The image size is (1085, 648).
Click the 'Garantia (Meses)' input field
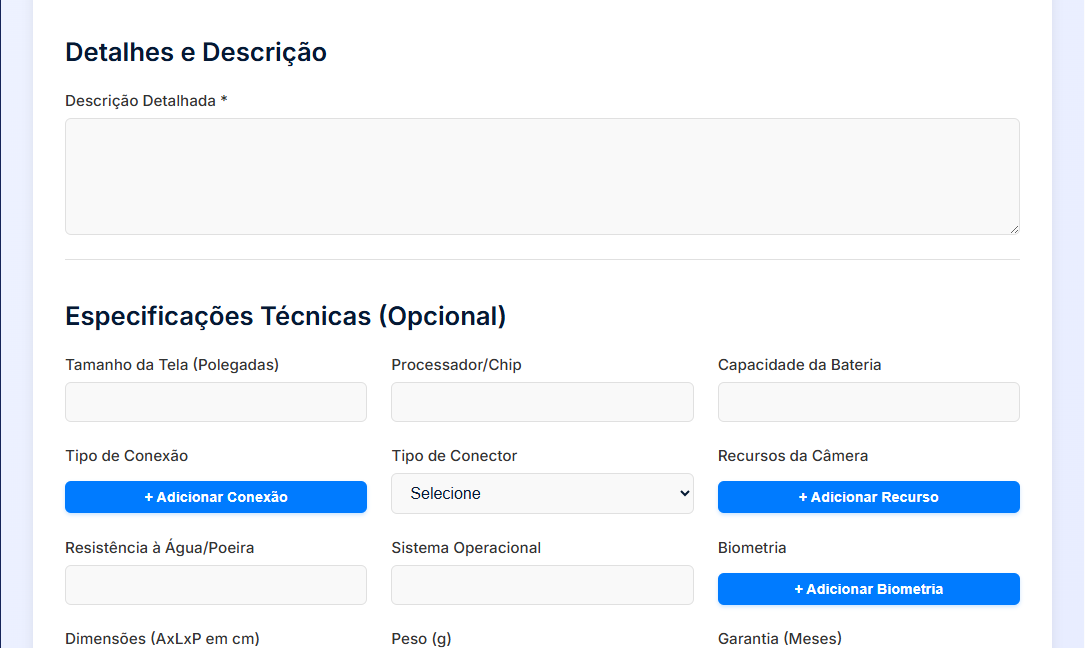point(868,645)
